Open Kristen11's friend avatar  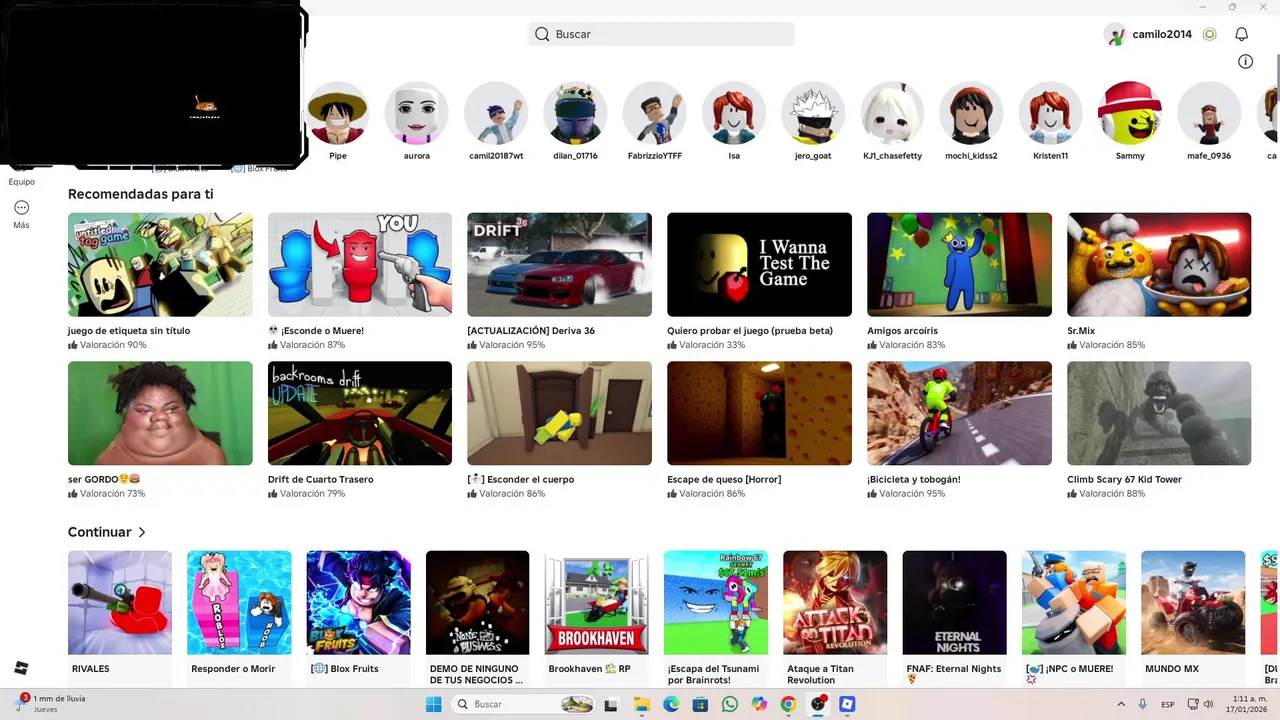pos(1051,113)
